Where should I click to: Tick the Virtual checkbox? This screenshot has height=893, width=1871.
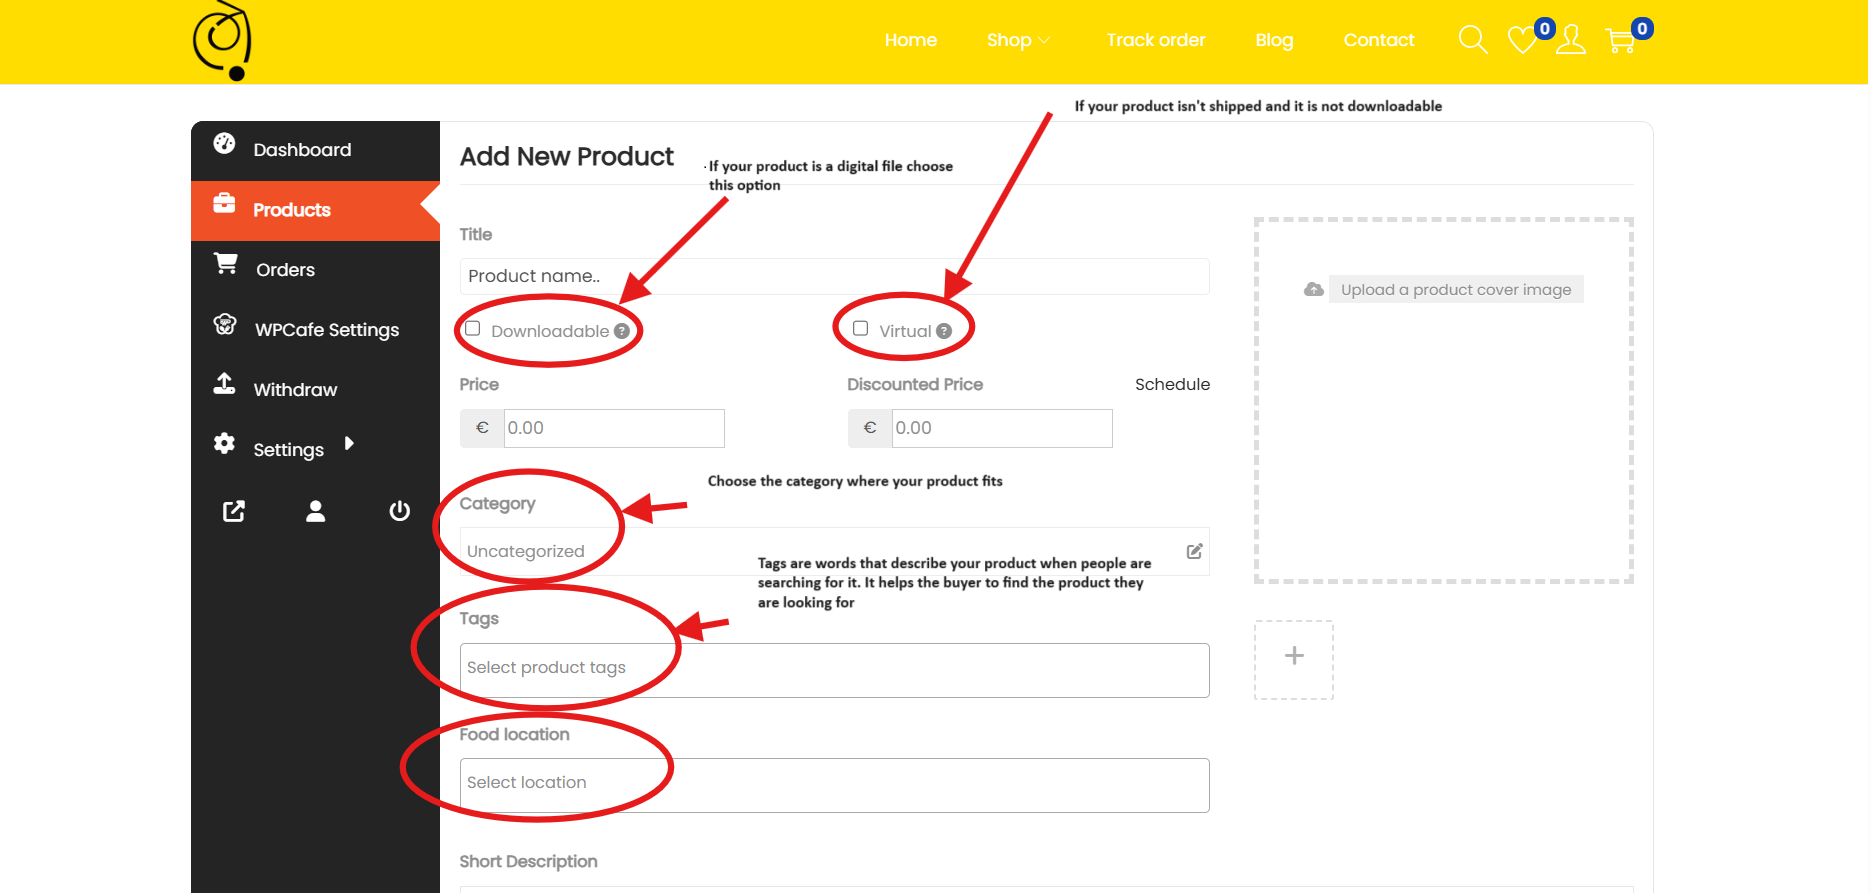(x=860, y=329)
